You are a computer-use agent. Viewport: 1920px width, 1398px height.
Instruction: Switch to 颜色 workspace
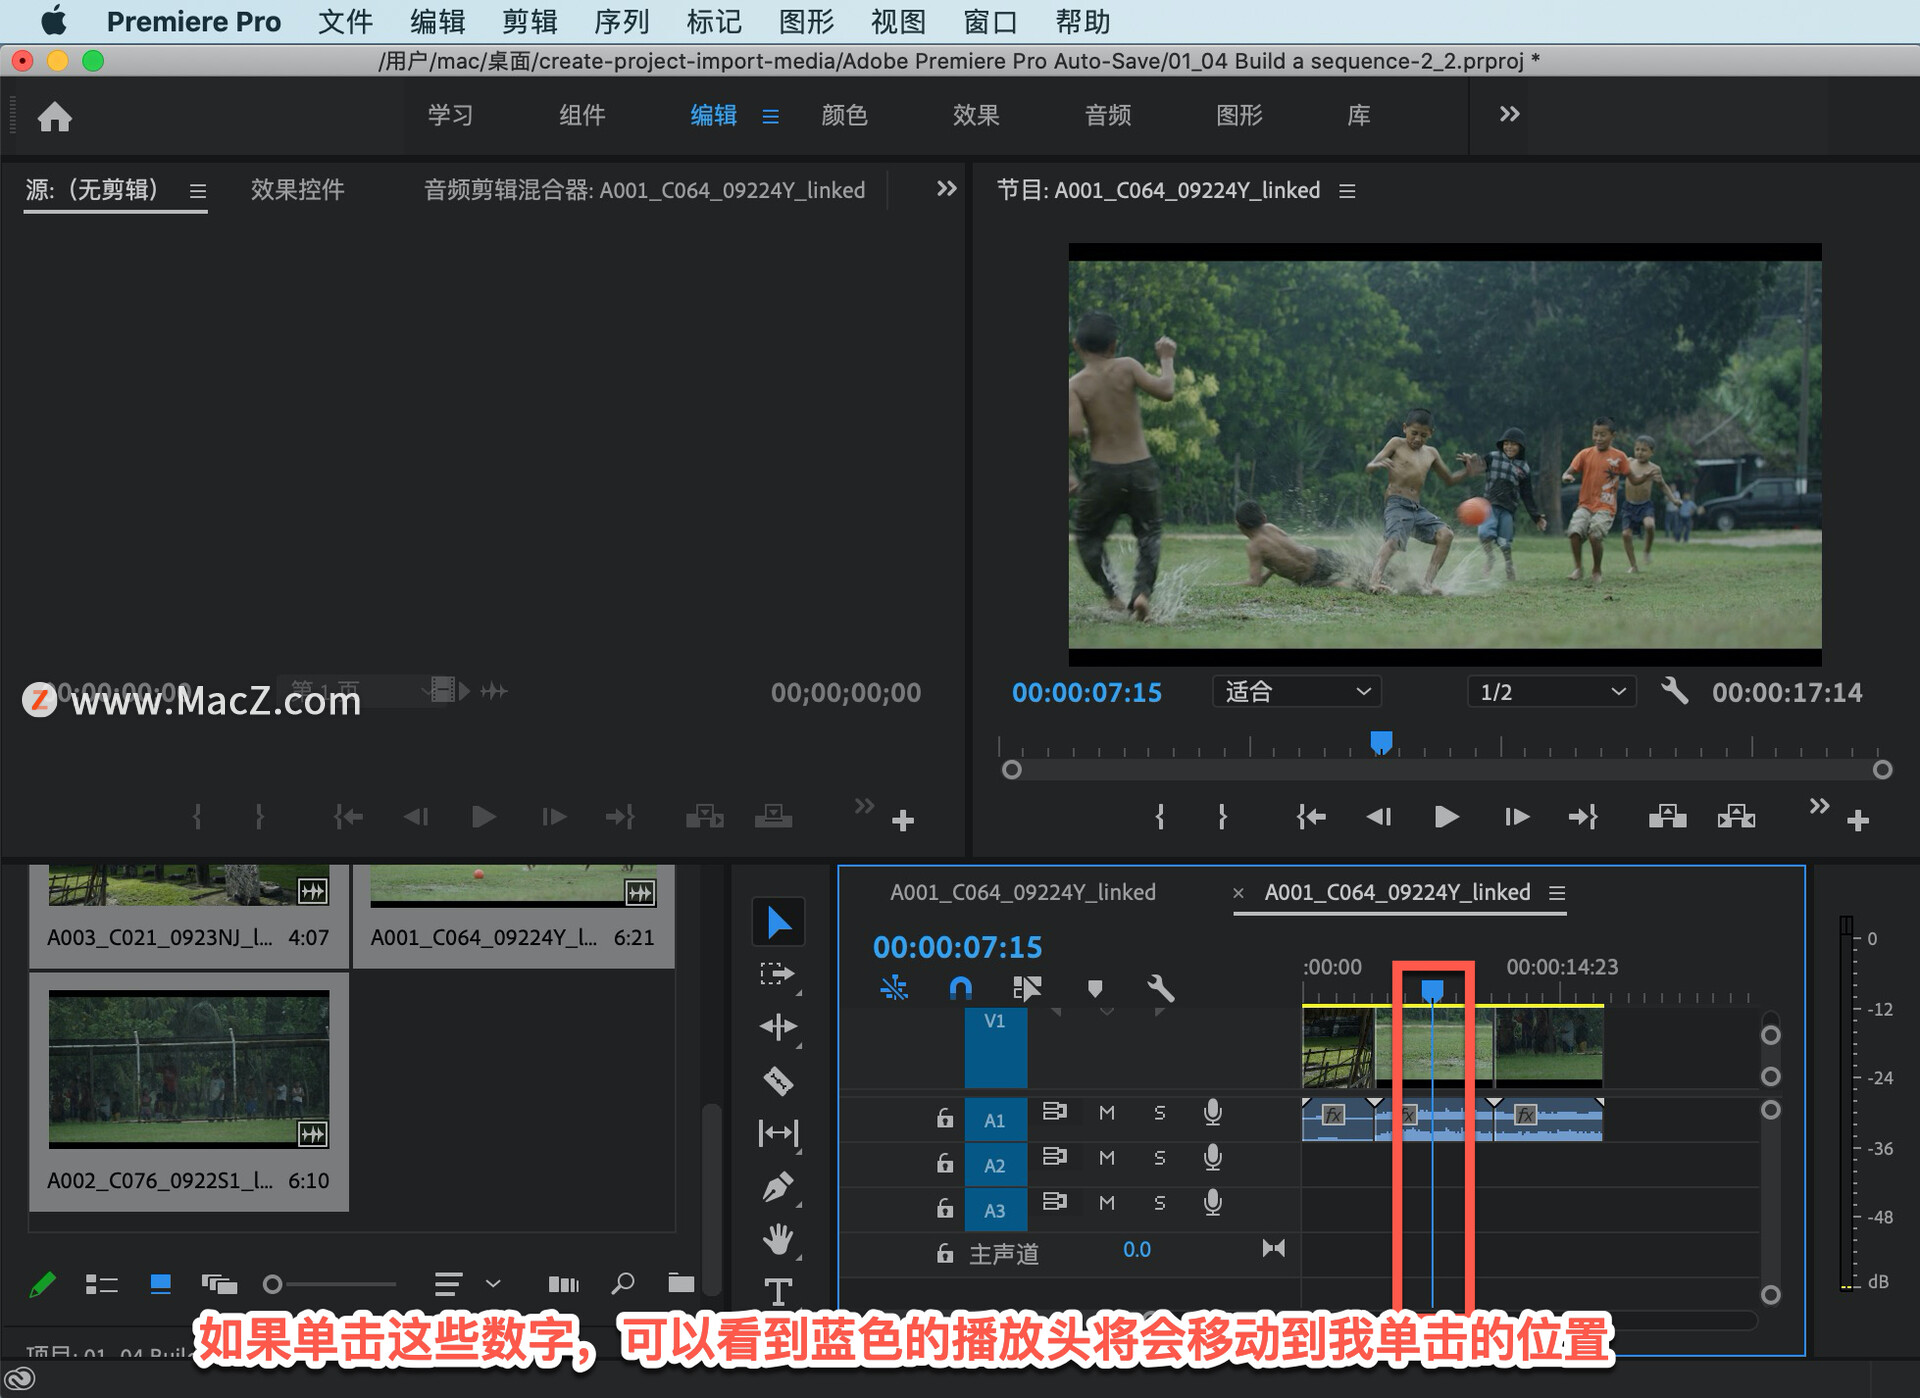click(844, 115)
